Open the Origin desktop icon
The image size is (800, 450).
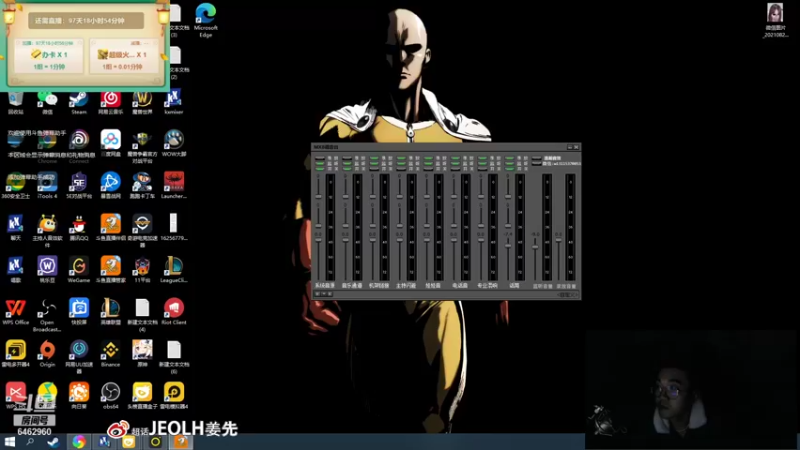[47, 354]
